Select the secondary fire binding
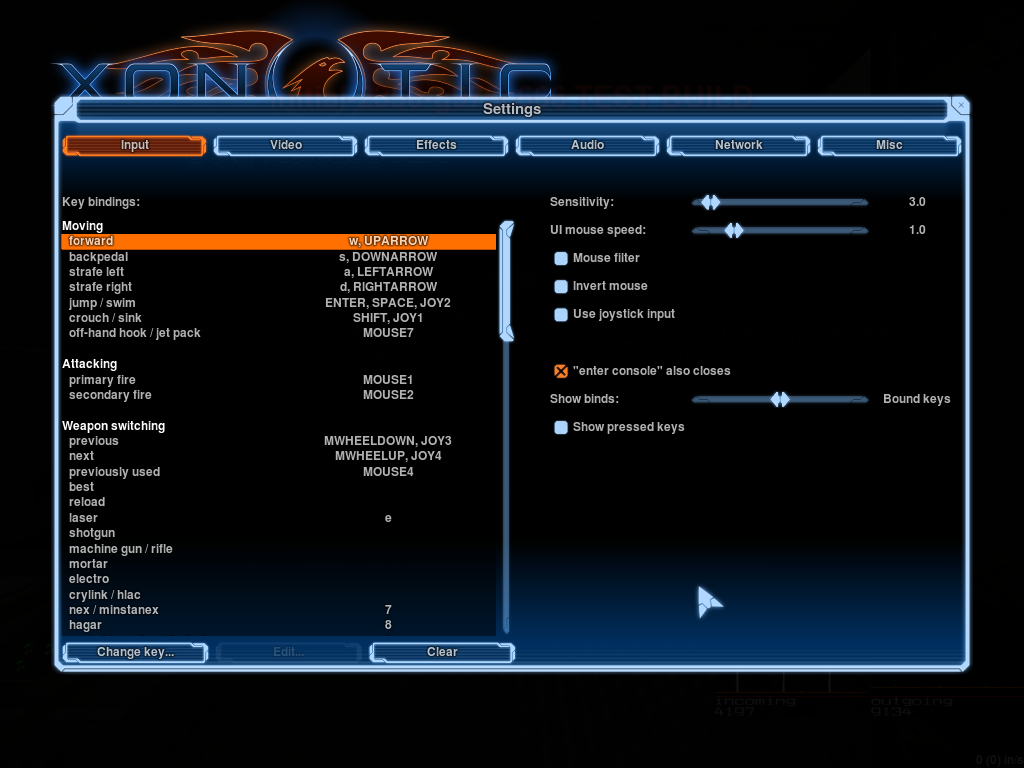 [x=279, y=394]
